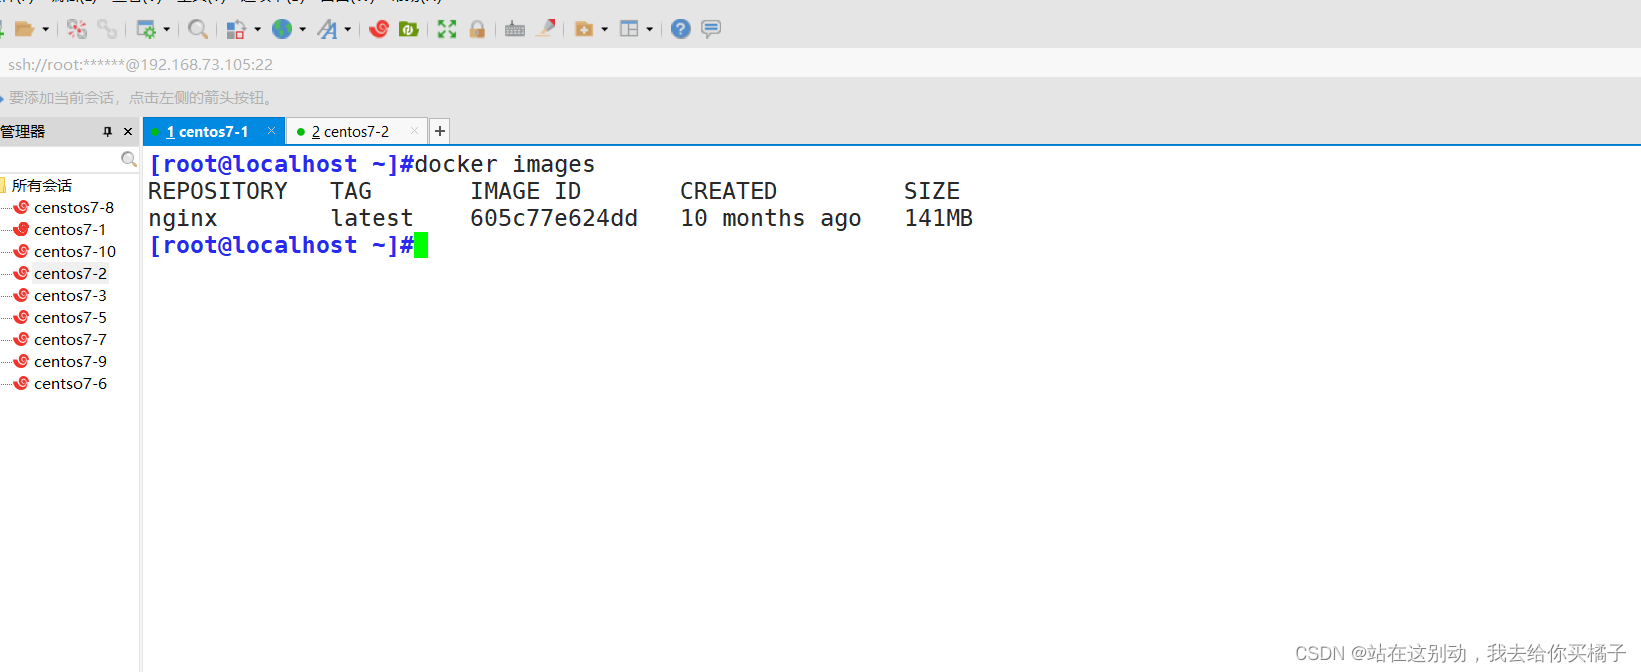Screen dimensions: 1641x672
Task: Expand the Open session dropdown arrow
Action: pos(46,29)
